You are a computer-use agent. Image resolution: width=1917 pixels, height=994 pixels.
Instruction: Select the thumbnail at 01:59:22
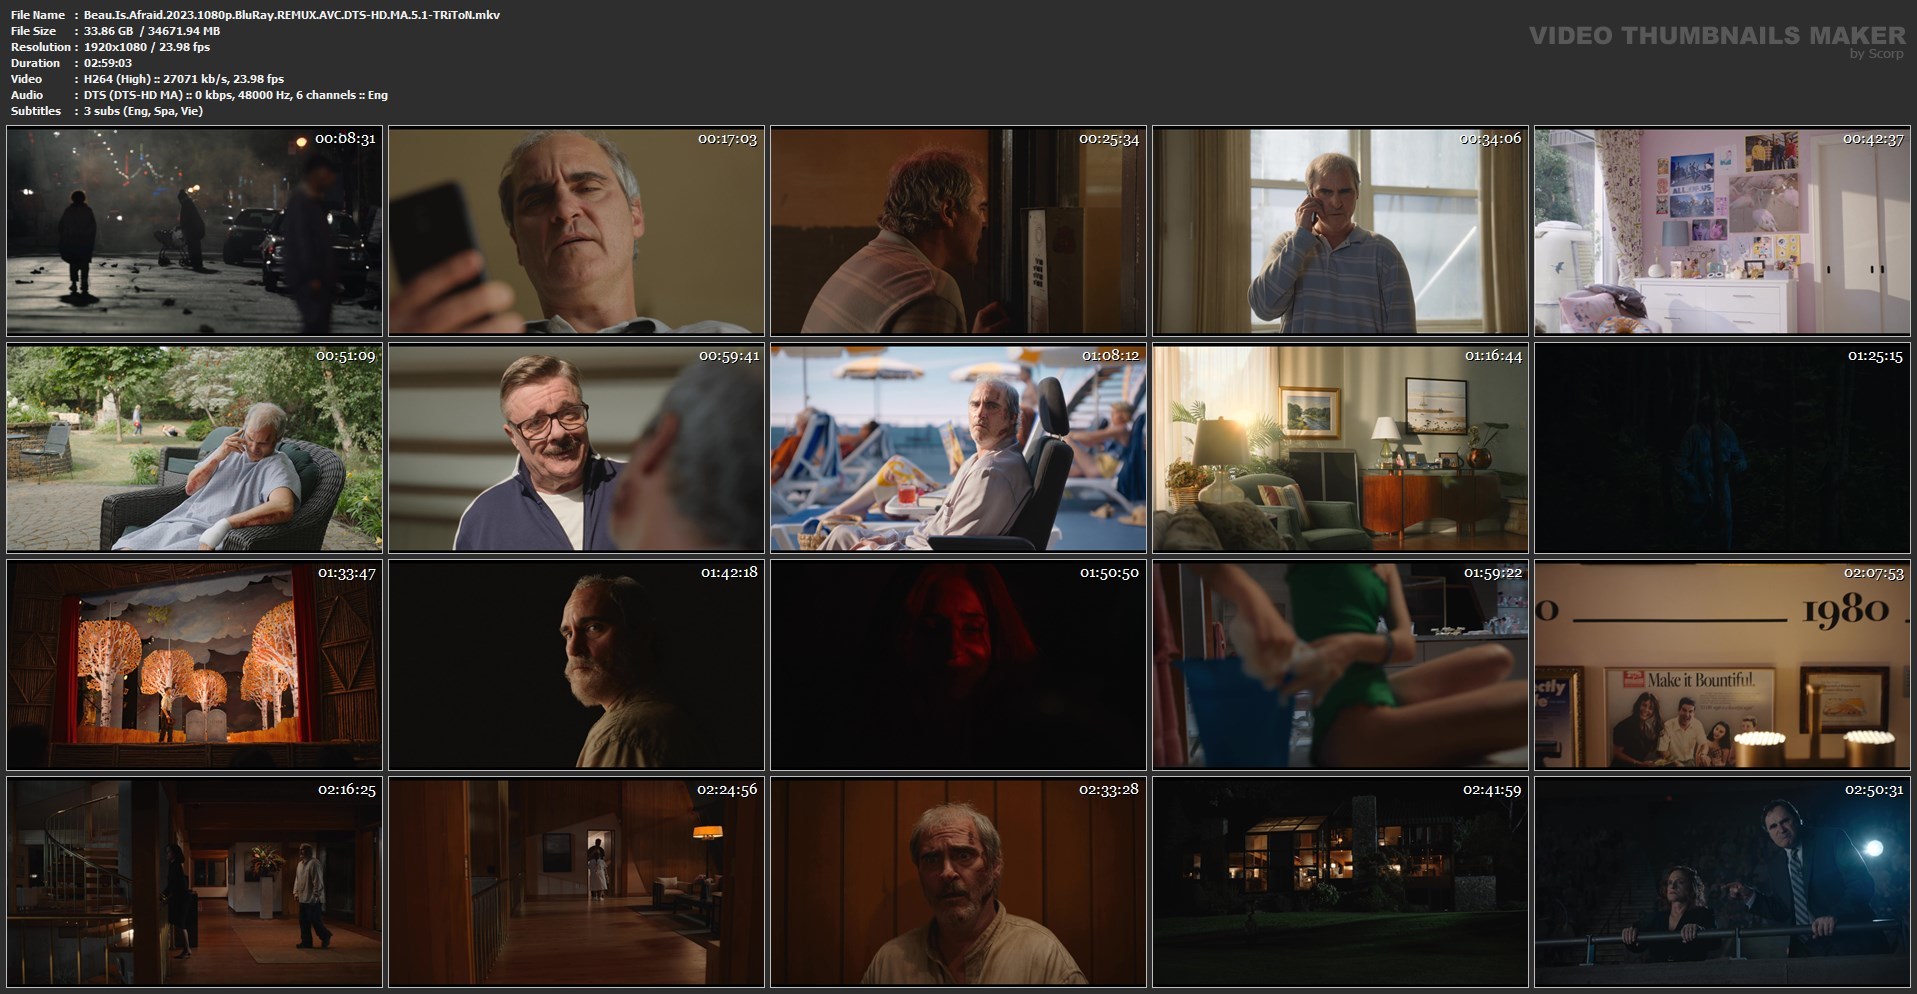tap(1340, 665)
